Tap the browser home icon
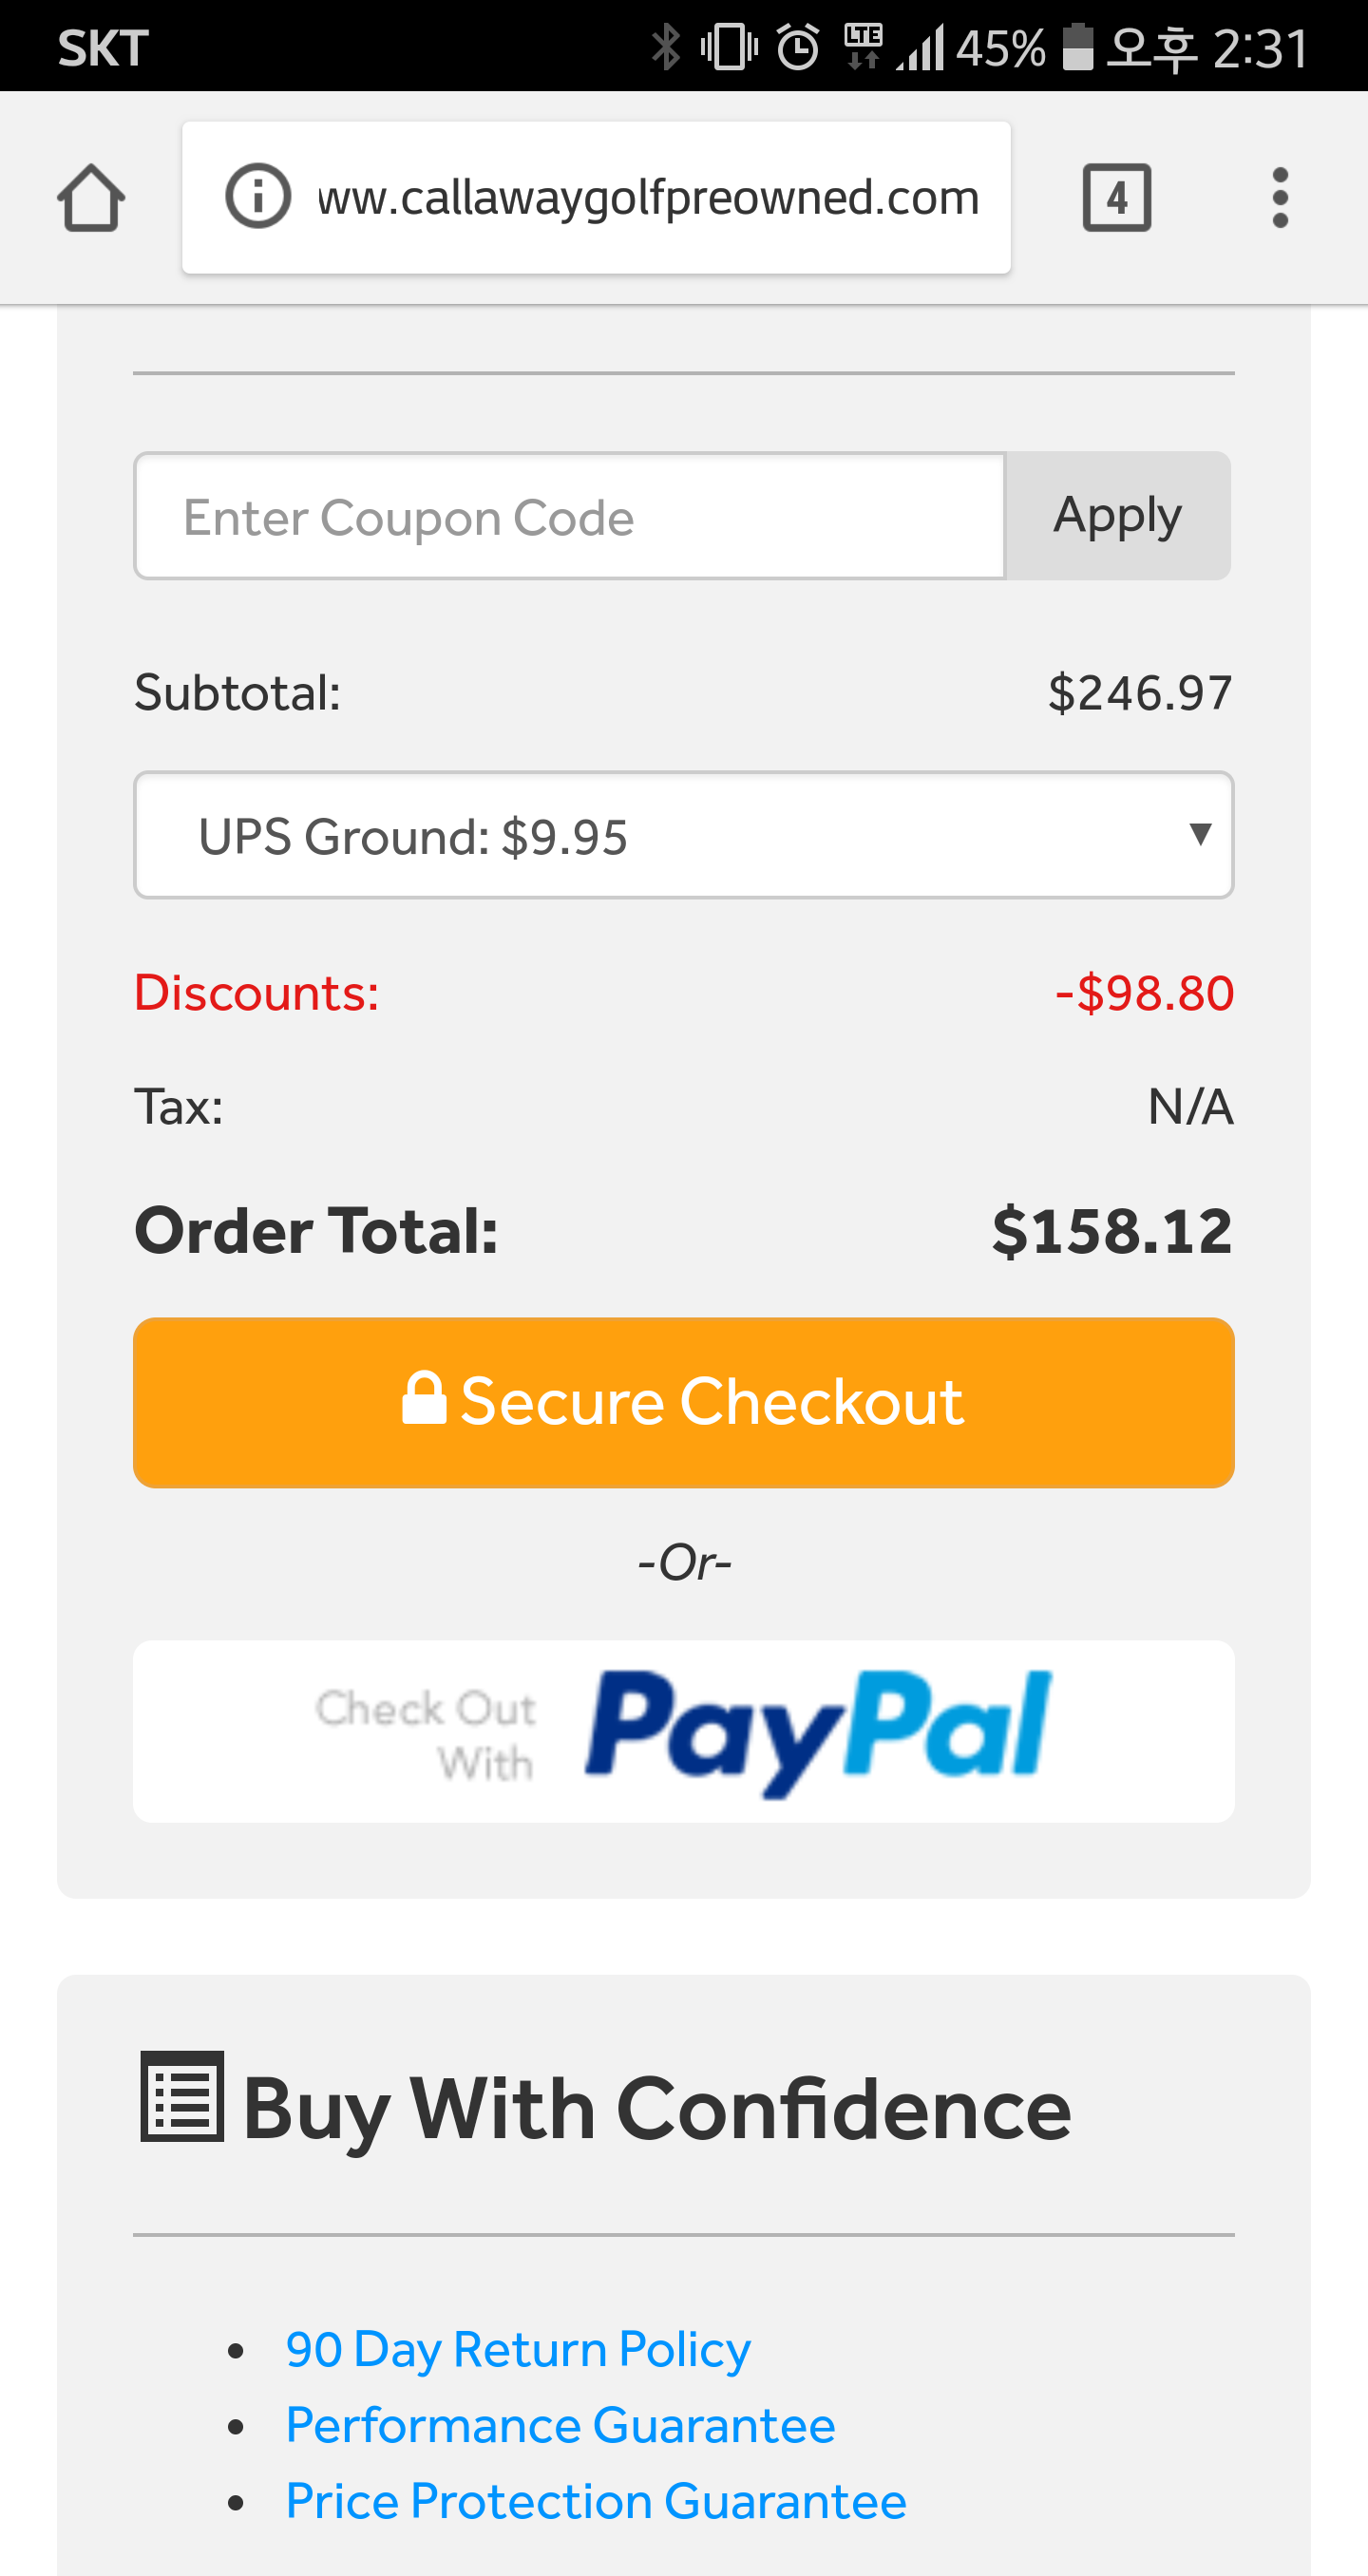 pyautogui.click(x=91, y=198)
